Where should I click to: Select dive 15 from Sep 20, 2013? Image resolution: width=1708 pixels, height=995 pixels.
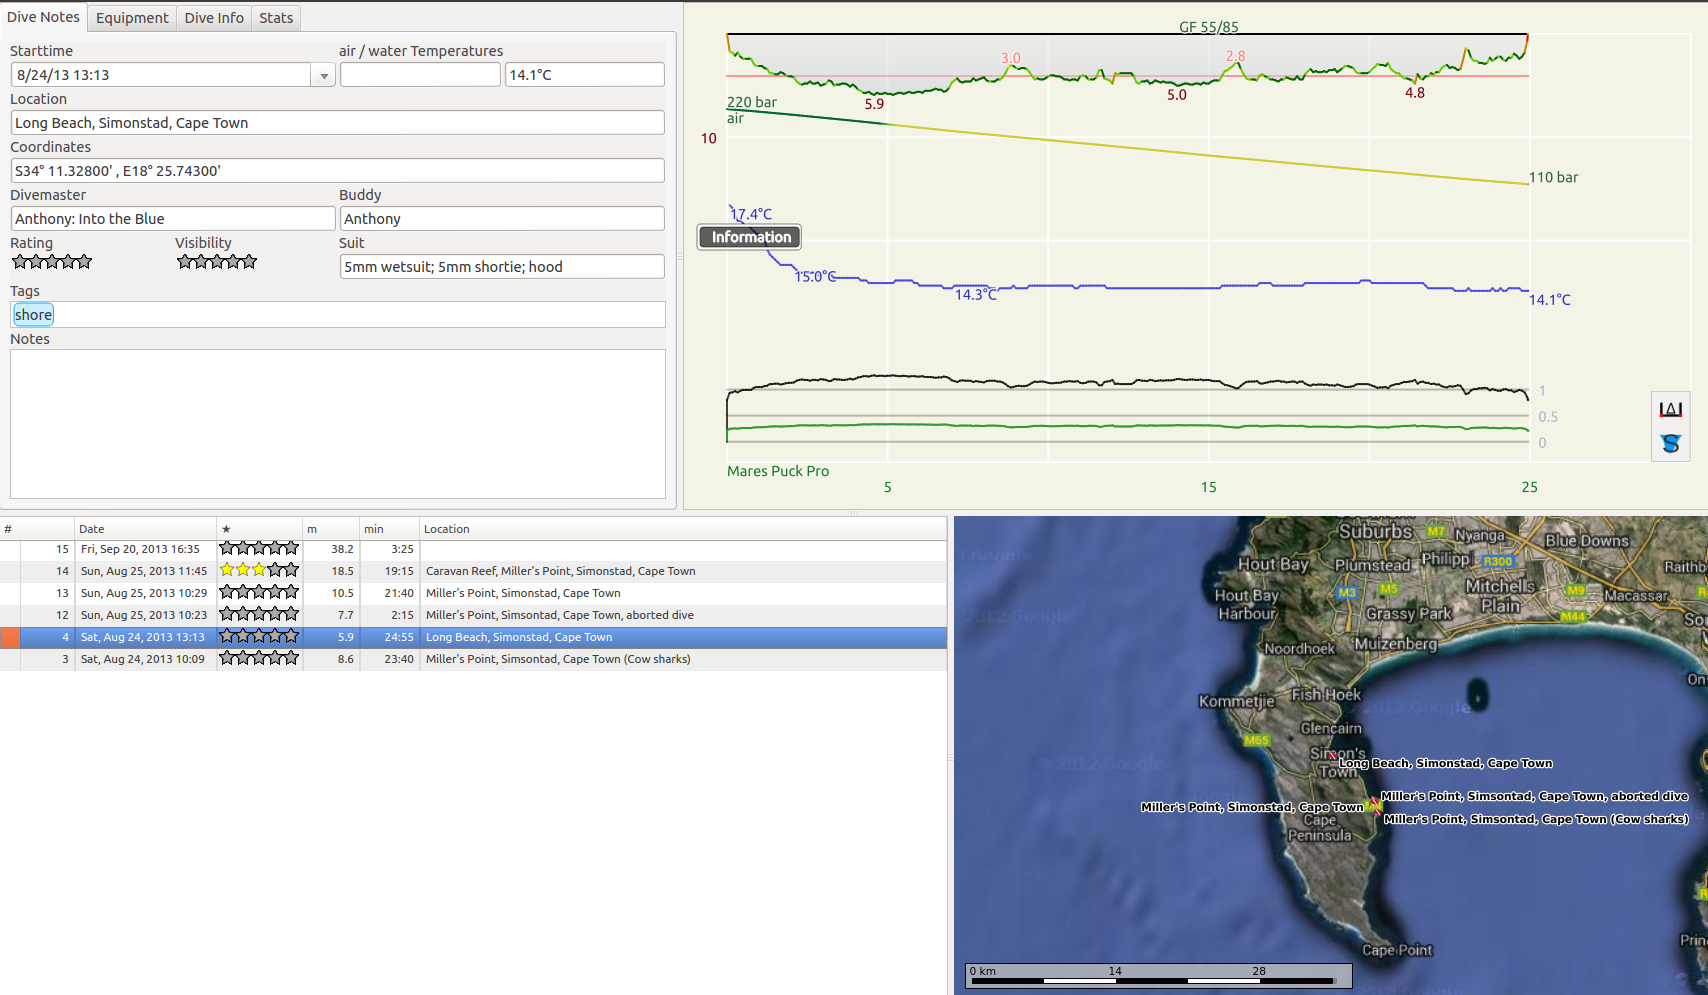point(140,549)
